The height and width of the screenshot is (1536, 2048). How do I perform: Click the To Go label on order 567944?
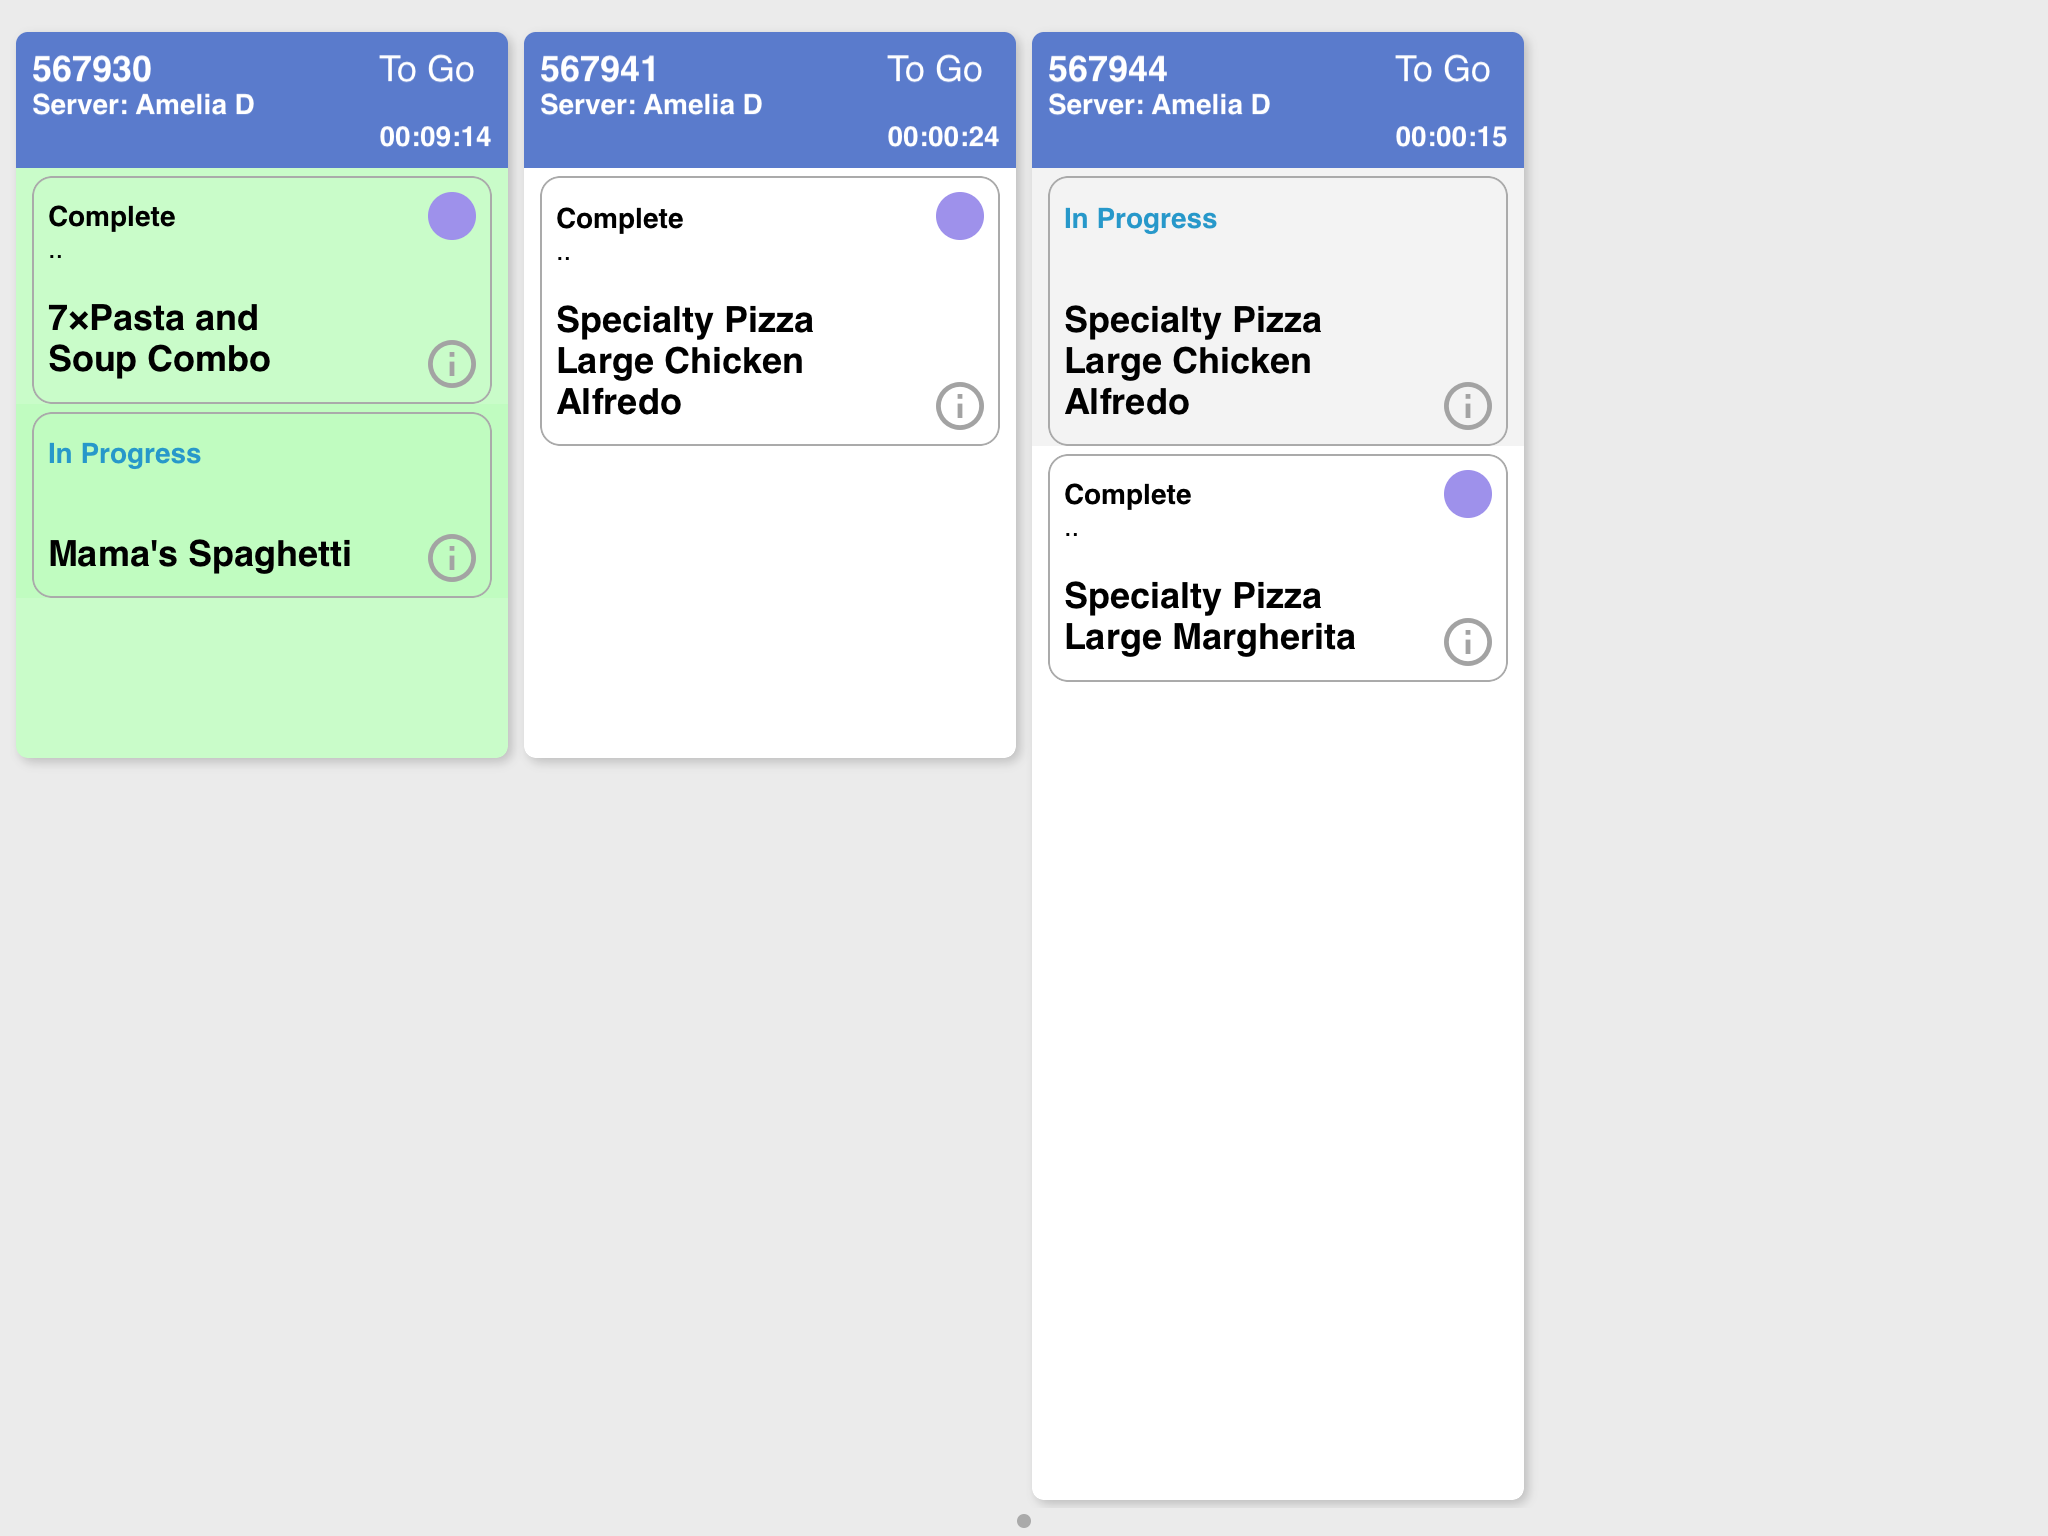pos(1442,69)
